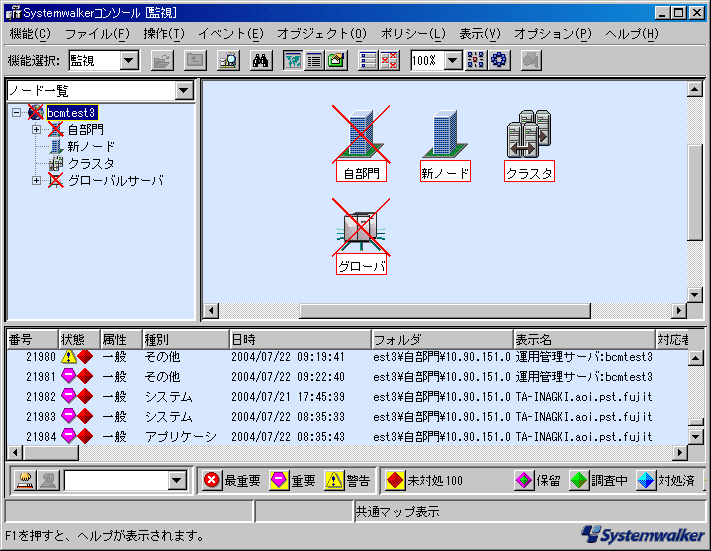Click the binoculars find icon
Image resolution: width=711 pixels, height=551 pixels.
261,60
